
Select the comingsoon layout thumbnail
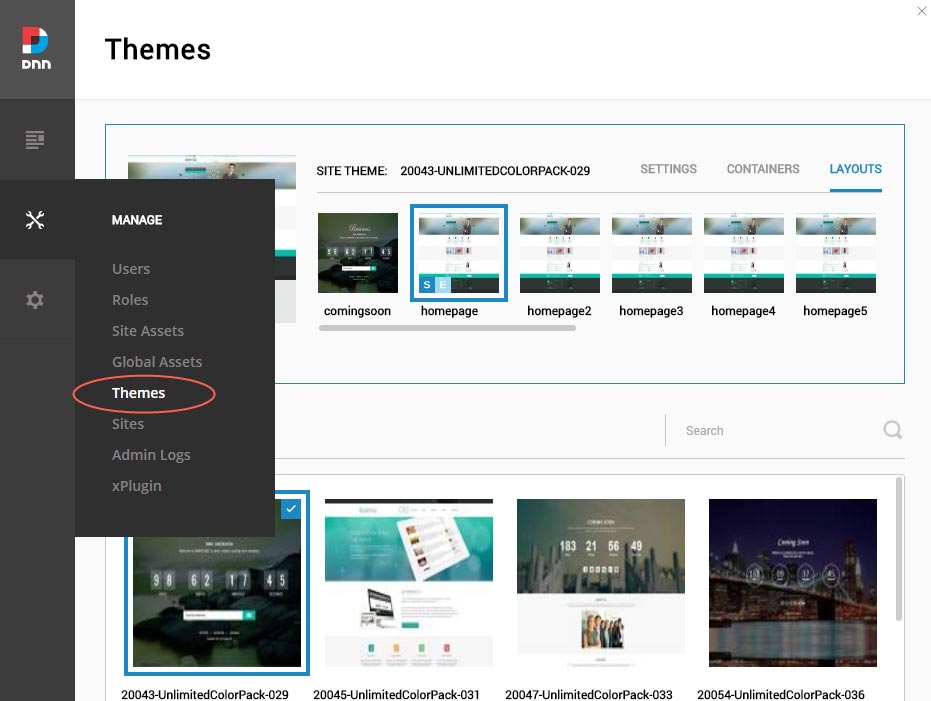(357, 253)
